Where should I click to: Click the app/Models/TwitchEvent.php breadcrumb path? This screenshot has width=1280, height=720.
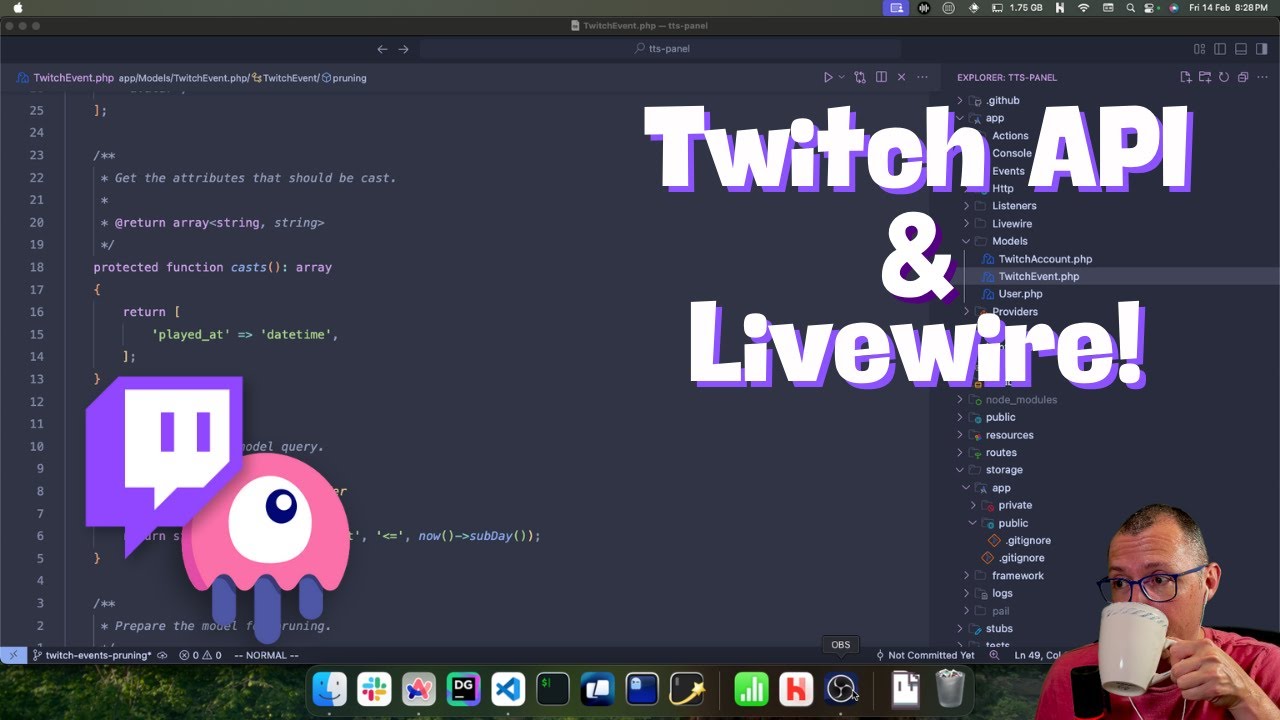[183, 78]
